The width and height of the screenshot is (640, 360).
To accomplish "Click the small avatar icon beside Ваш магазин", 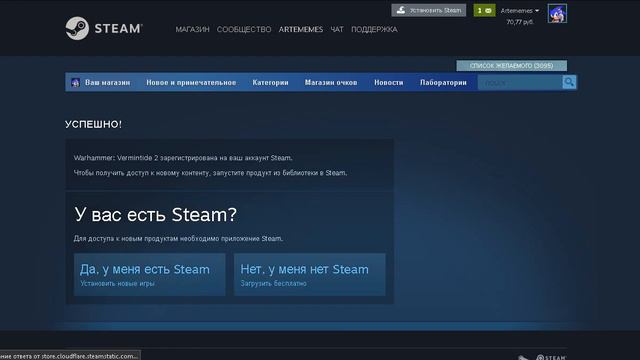I will 76,82.
